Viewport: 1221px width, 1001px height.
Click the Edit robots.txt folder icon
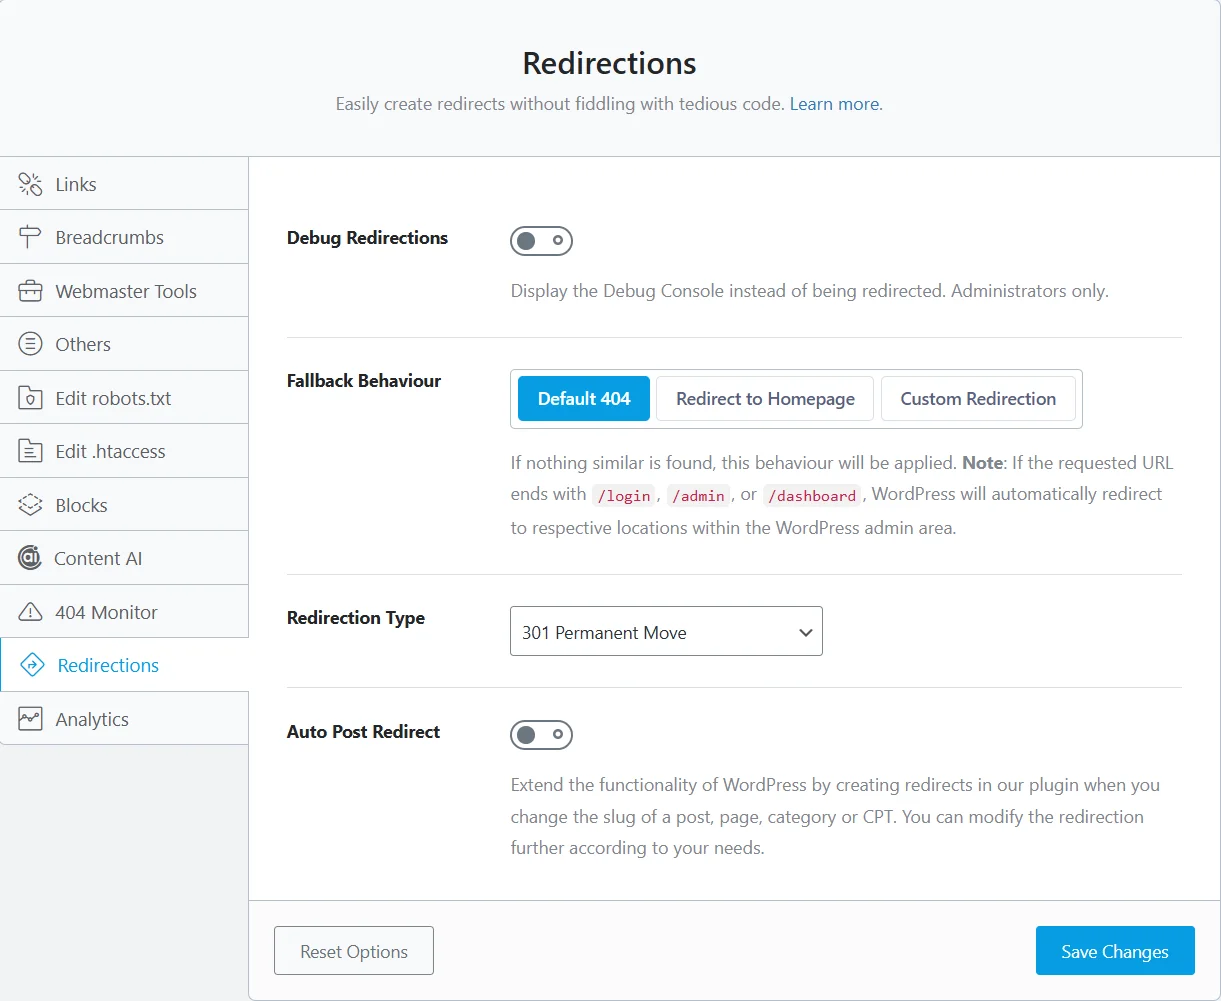point(31,398)
